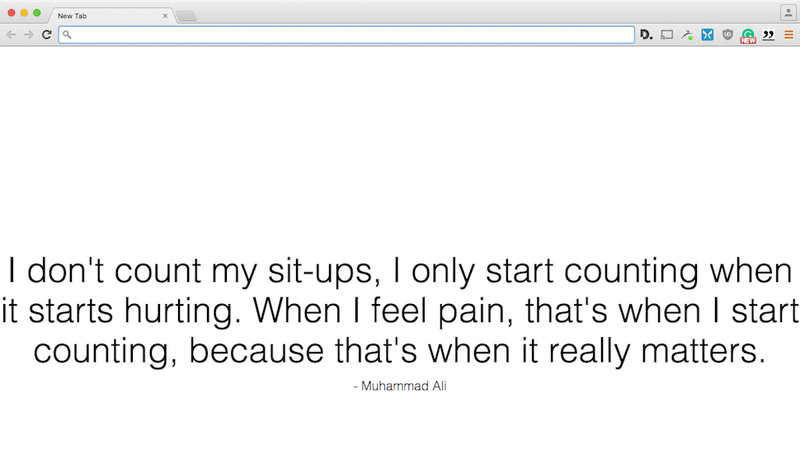This screenshot has height=450, width=800.
Task: Open the Grammarly extension with NEW badge
Action: pos(748,36)
